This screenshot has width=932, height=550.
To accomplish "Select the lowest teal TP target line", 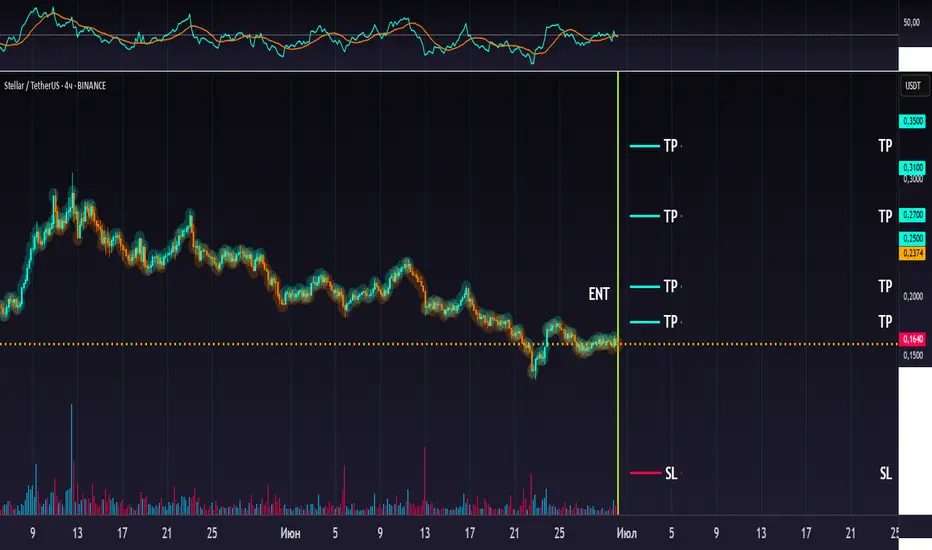I will click(x=645, y=322).
